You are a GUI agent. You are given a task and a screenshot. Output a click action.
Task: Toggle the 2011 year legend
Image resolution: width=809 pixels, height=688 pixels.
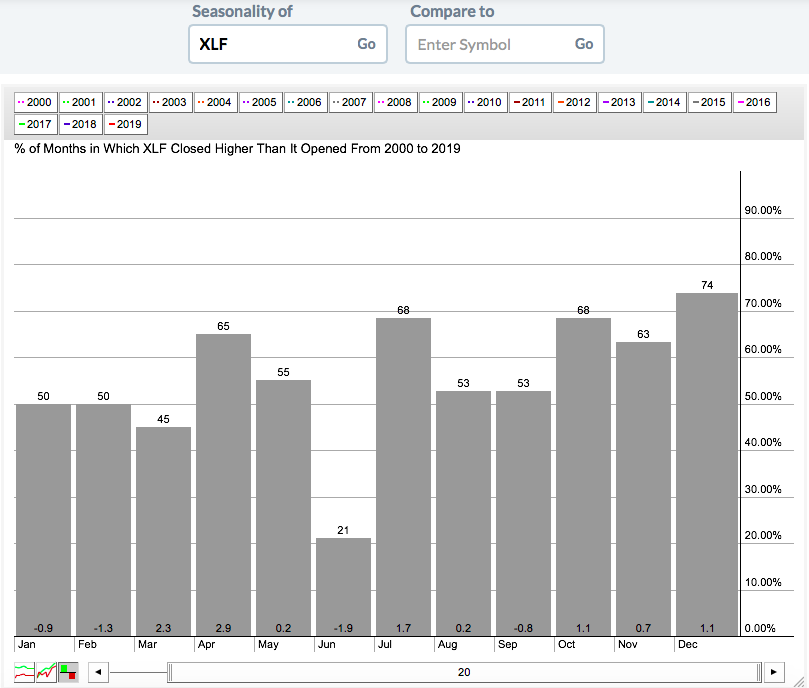click(x=530, y=102)
